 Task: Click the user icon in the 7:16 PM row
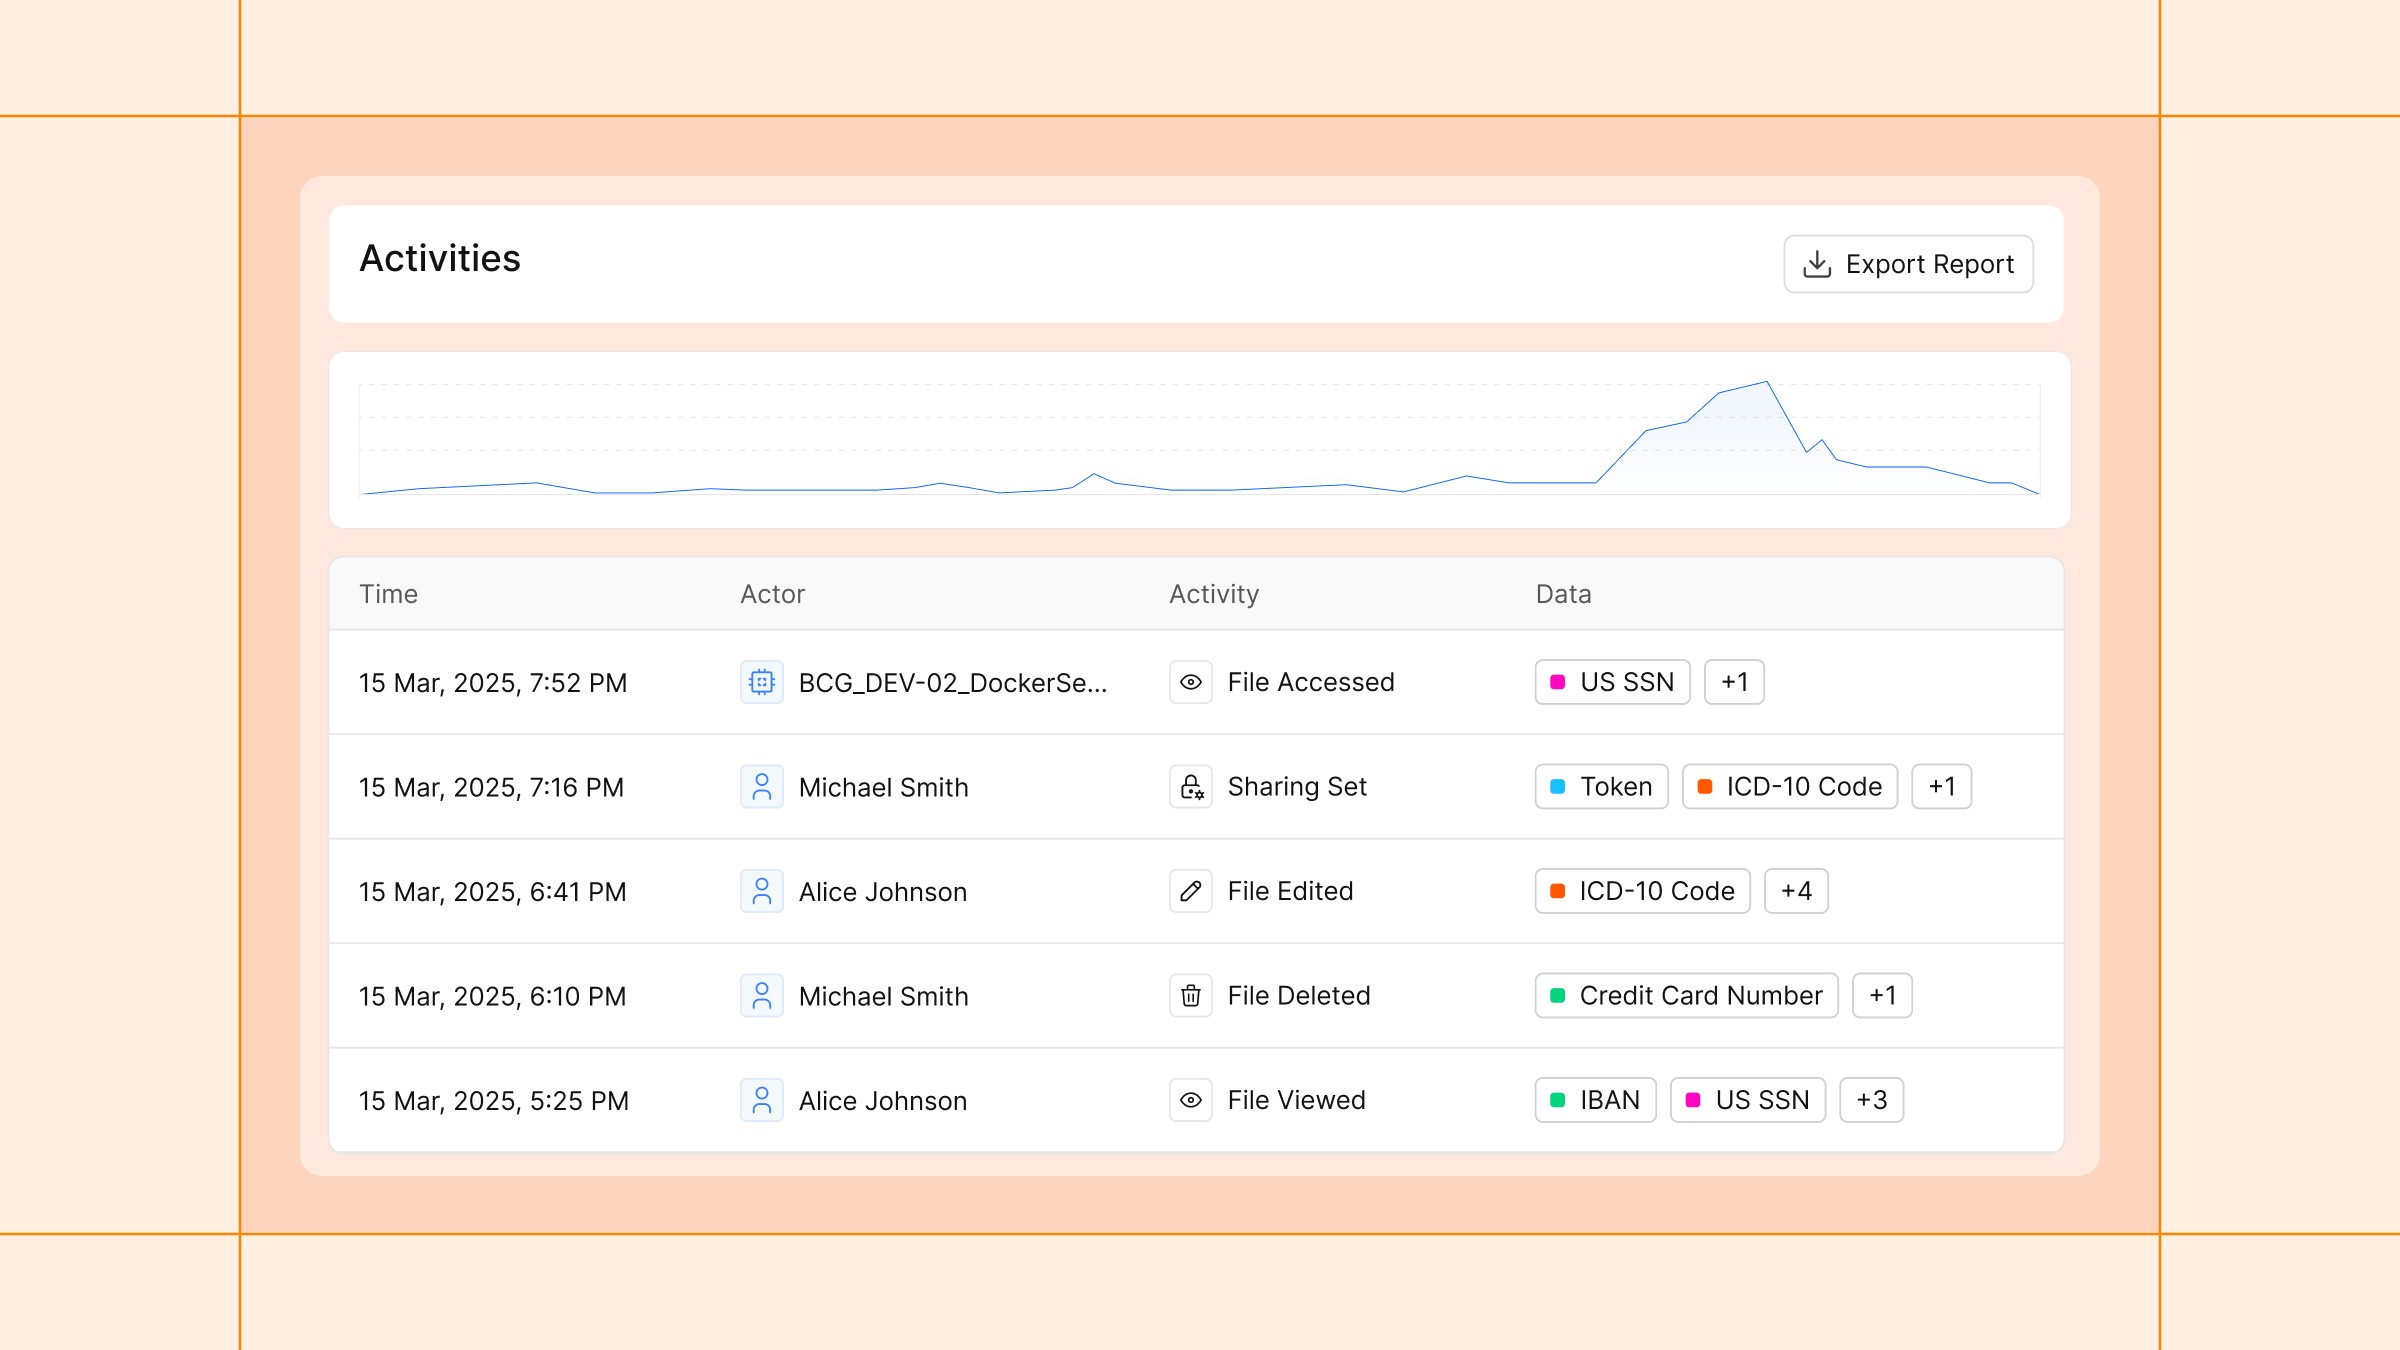(x=762, y=787)
